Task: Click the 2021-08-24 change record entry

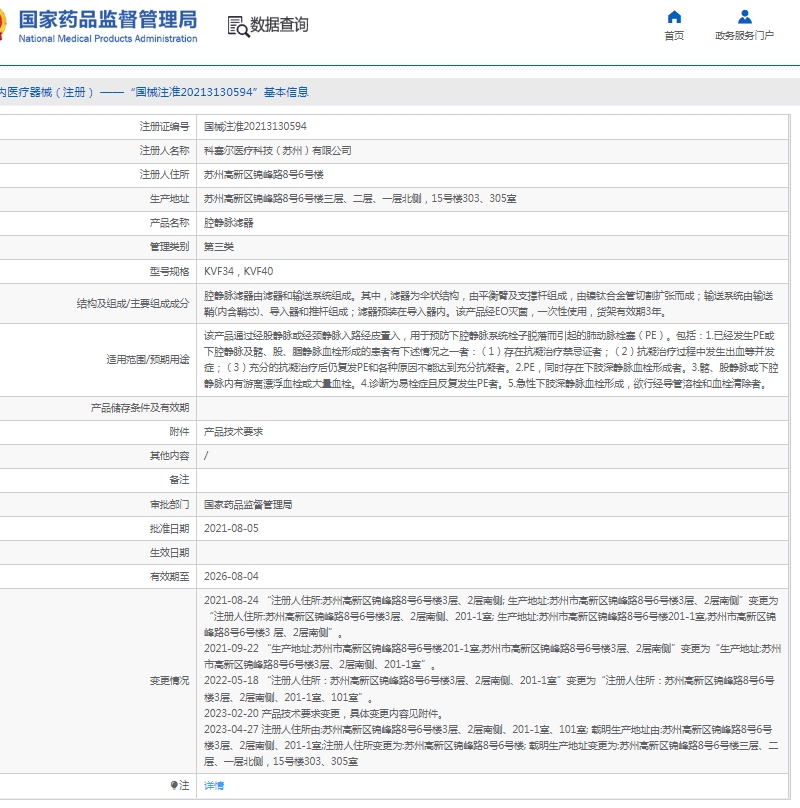Action: coord(491,616)
